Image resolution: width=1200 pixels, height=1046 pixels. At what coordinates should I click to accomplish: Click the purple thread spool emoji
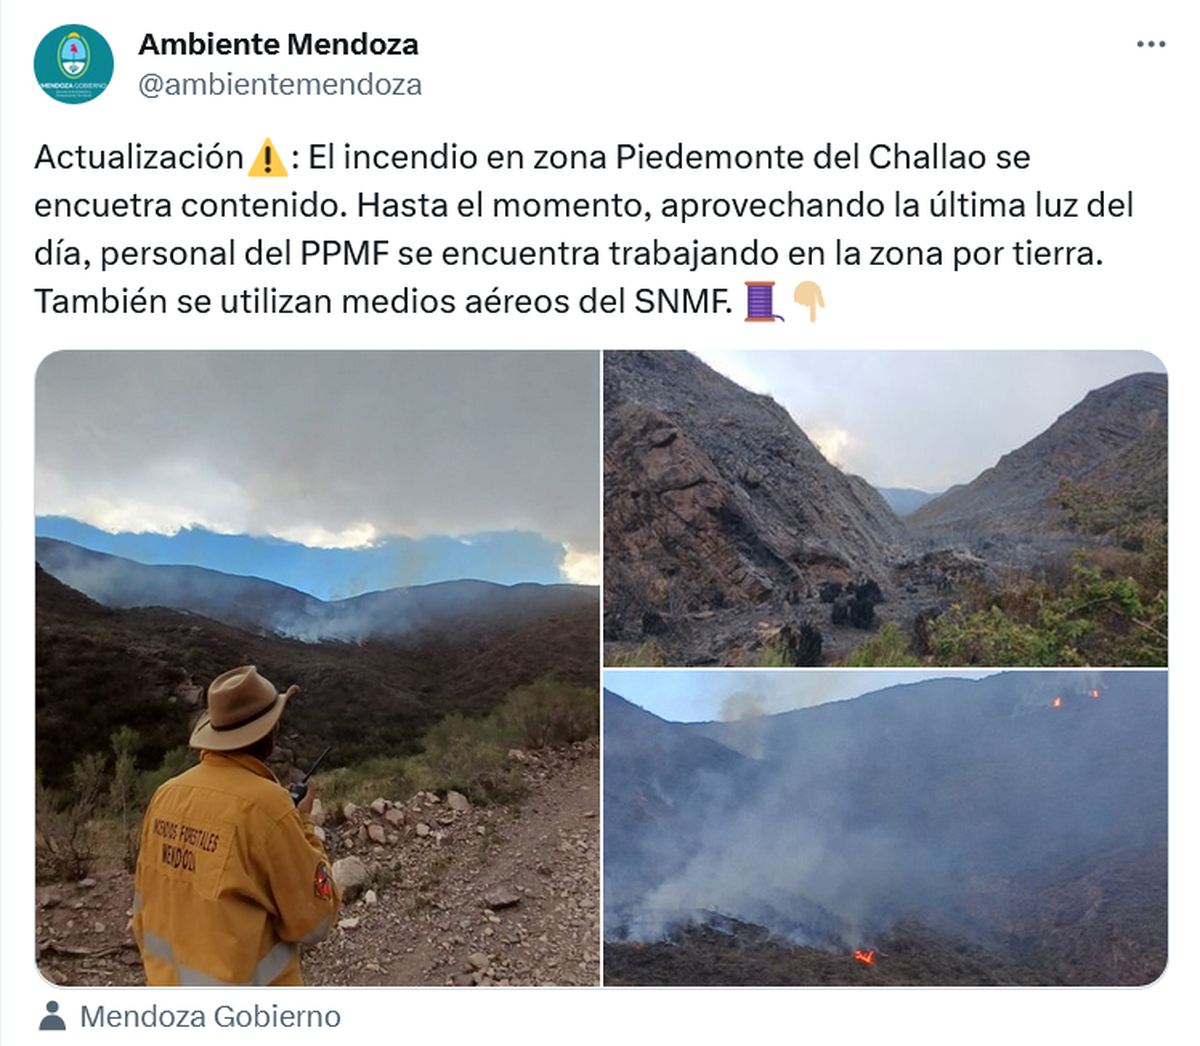tap(762, 301)
